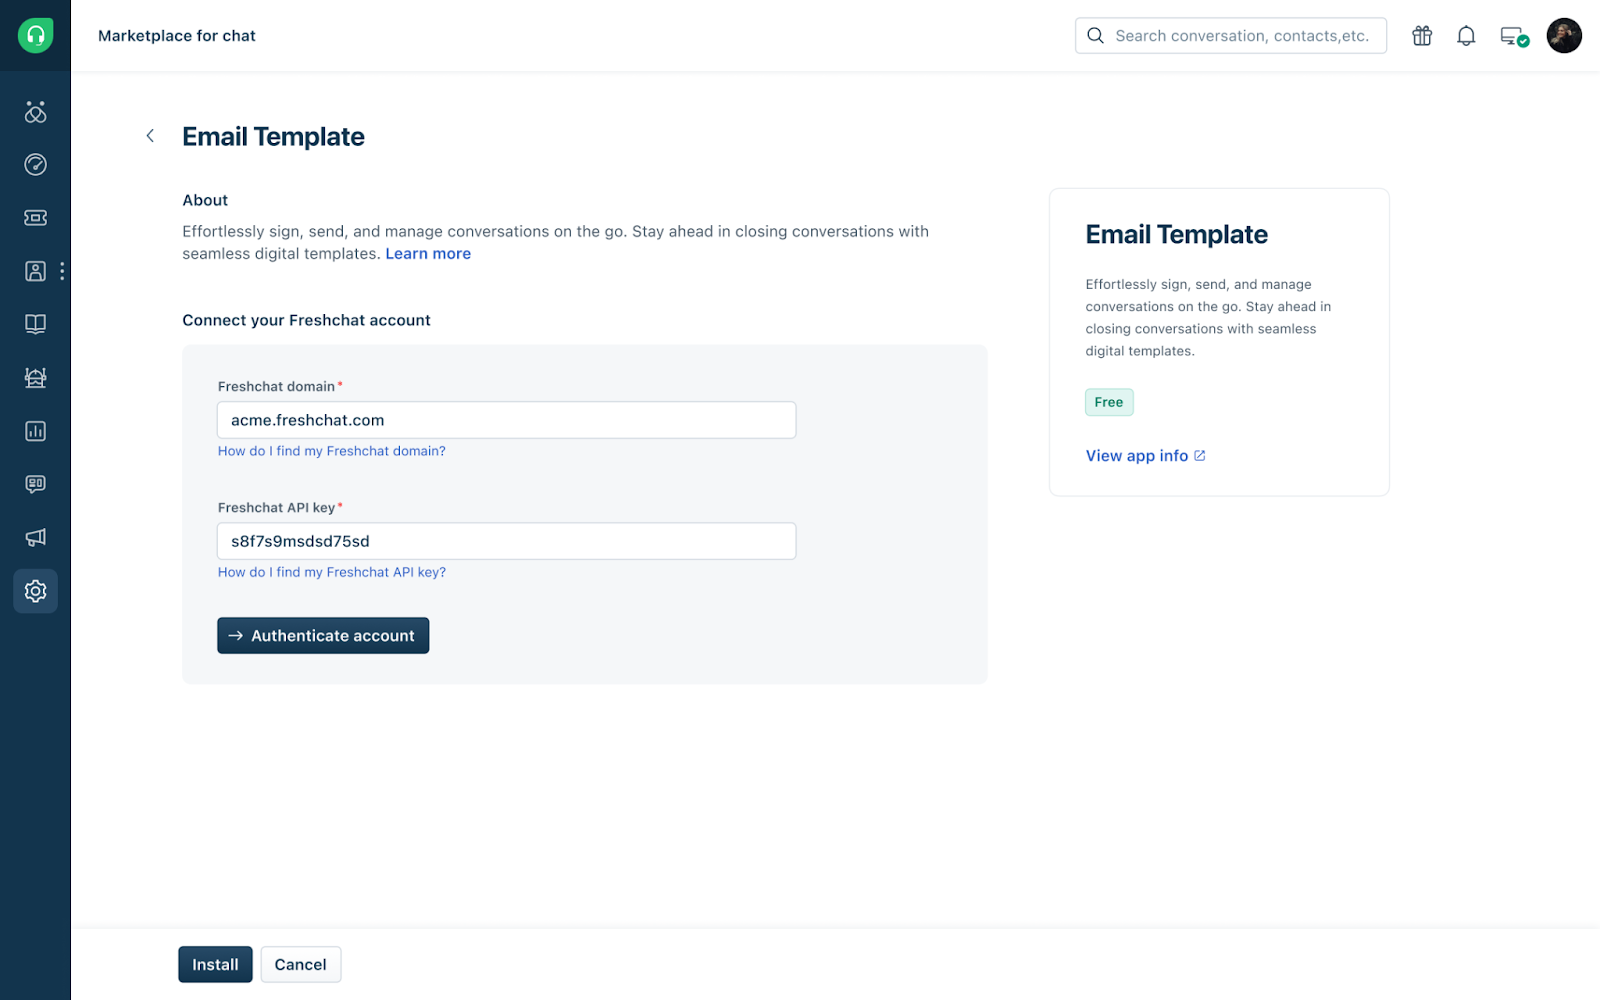Open the knowledge base book icon
The width and height of the screenshot is (1600, 1000).
coord(35,324)
